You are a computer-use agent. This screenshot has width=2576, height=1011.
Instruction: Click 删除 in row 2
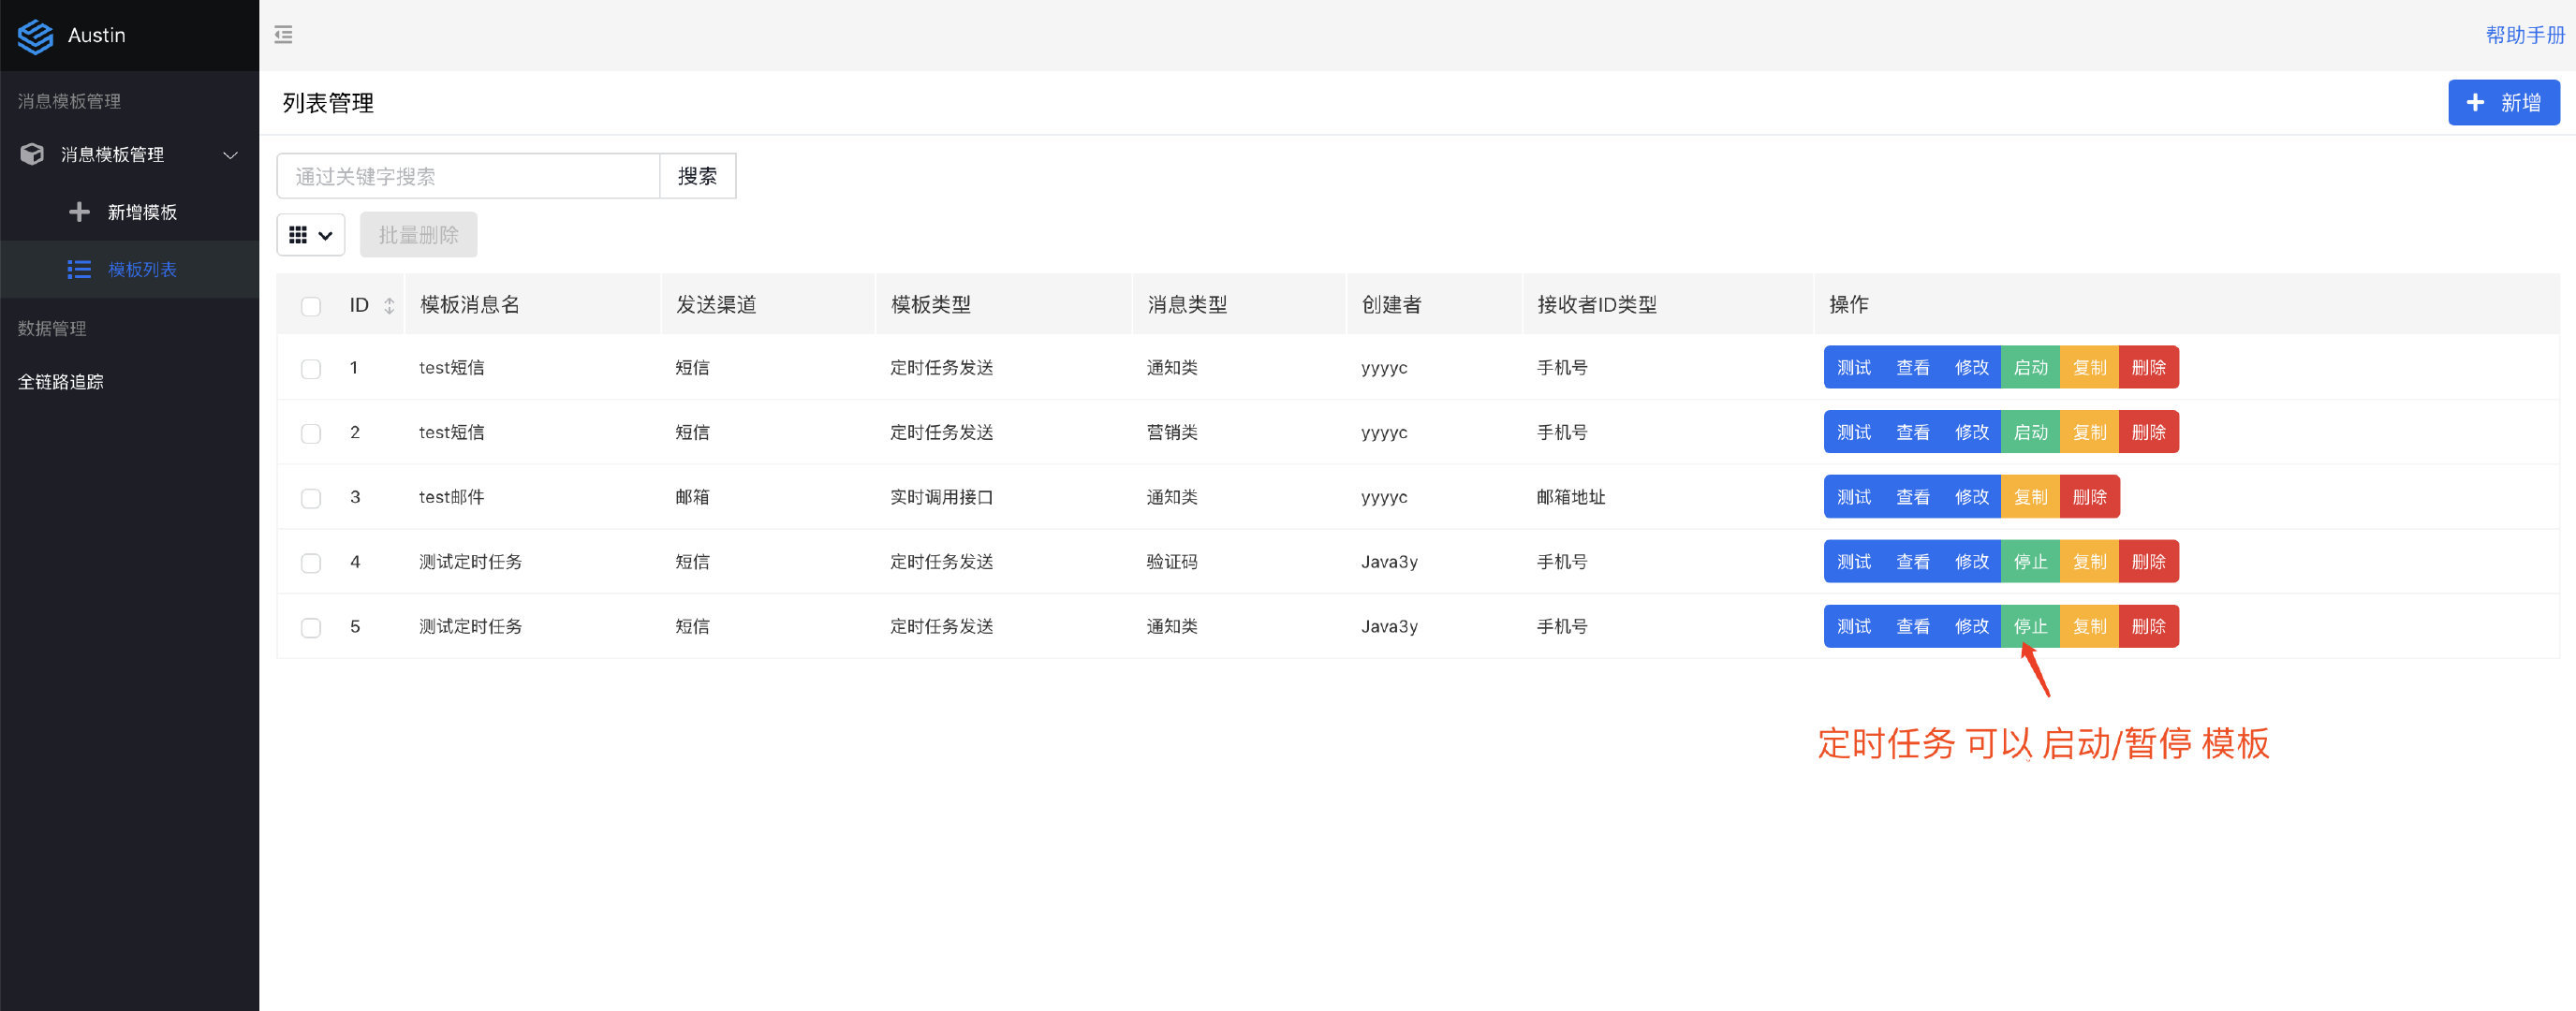[x=2148, y=432]
